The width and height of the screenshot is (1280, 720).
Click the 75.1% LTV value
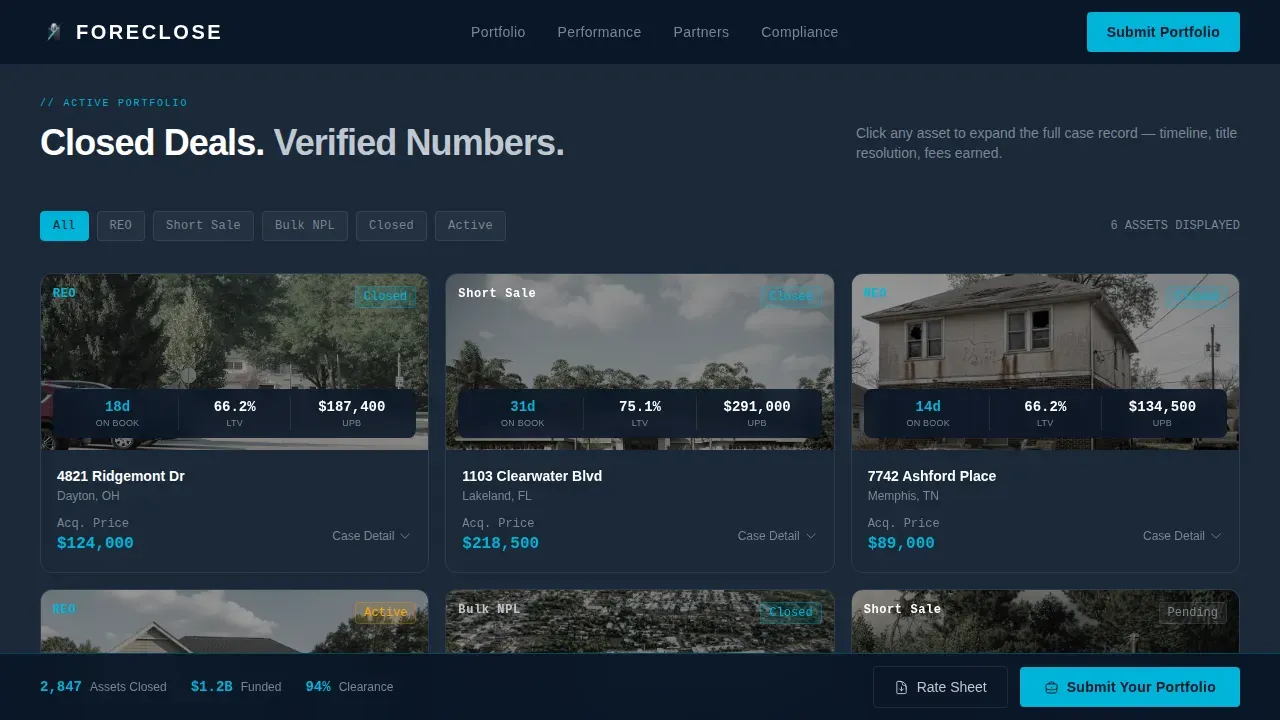click(640, 406)
